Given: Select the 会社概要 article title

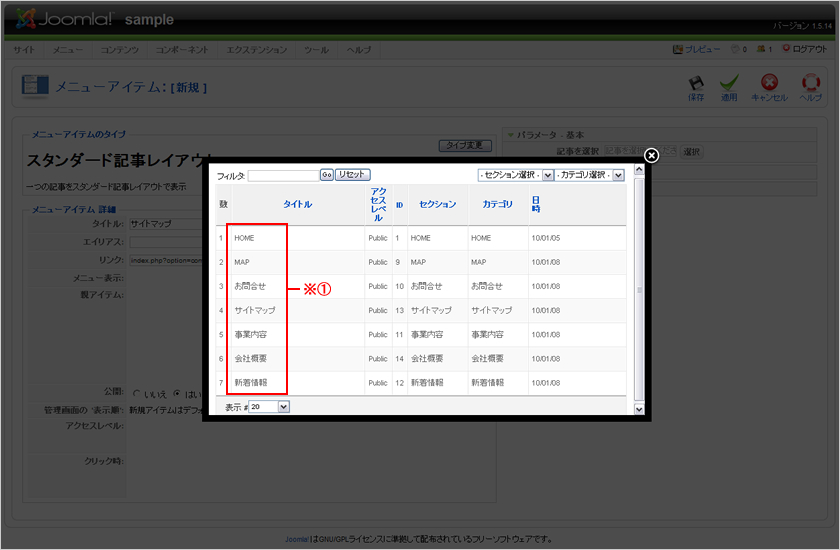Looking at the screenshot, I should [250, 358].
